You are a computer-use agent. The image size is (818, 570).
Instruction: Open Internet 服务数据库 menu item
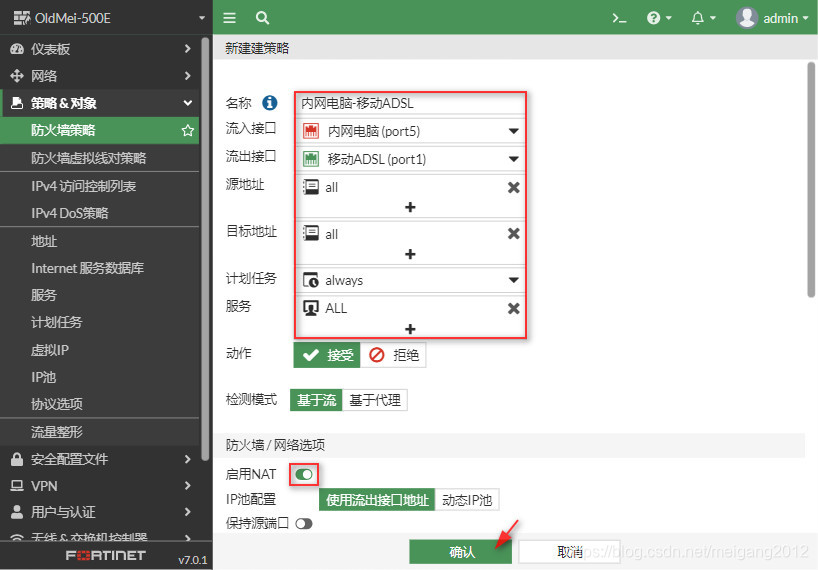[99, 268]
